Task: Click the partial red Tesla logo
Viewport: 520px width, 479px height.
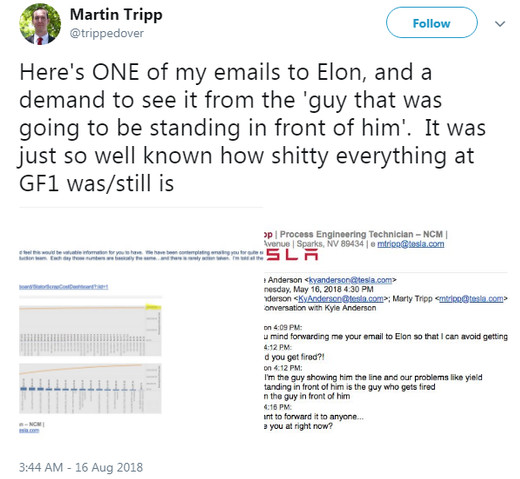Action: pos(292,255)
